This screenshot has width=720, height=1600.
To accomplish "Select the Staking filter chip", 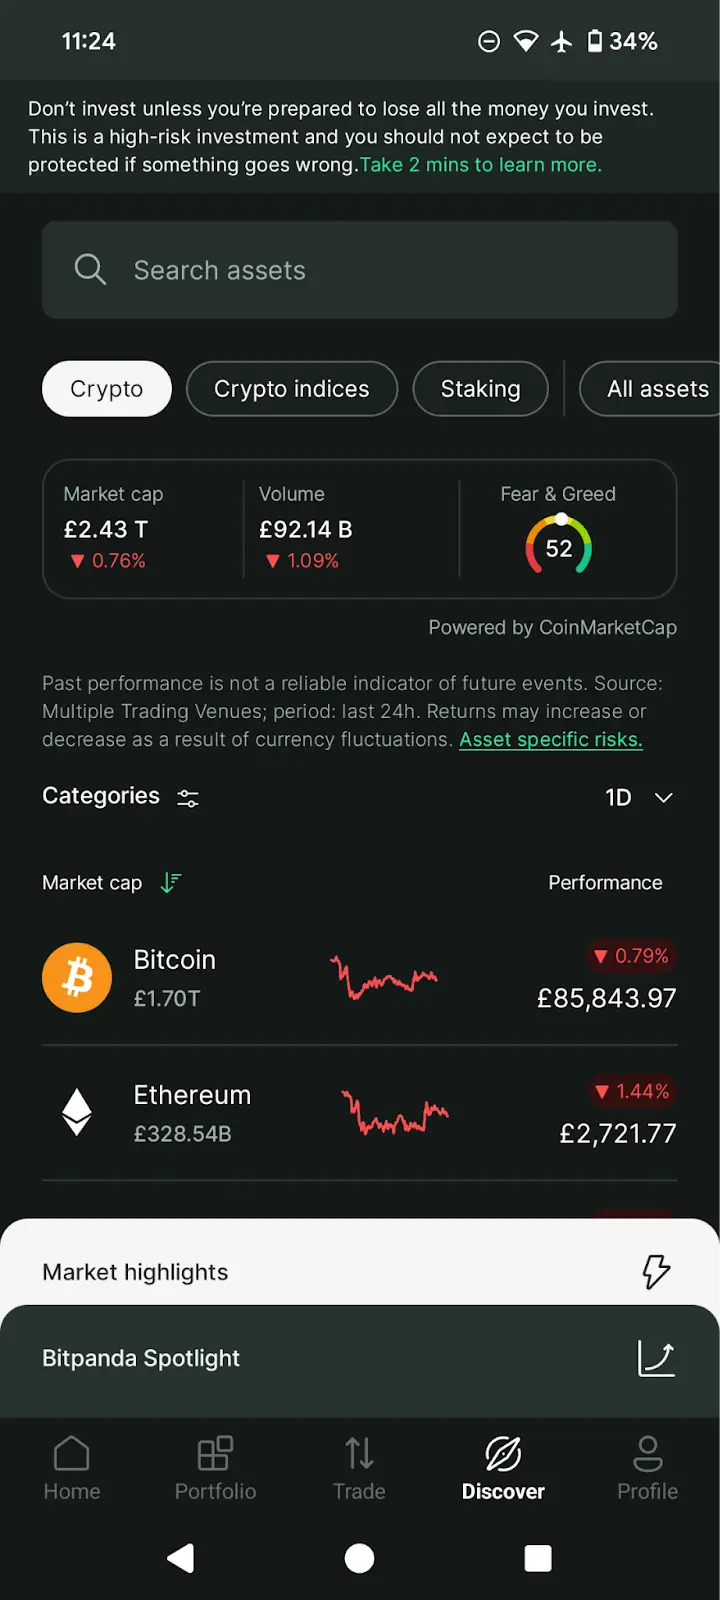I will [480, 389].
